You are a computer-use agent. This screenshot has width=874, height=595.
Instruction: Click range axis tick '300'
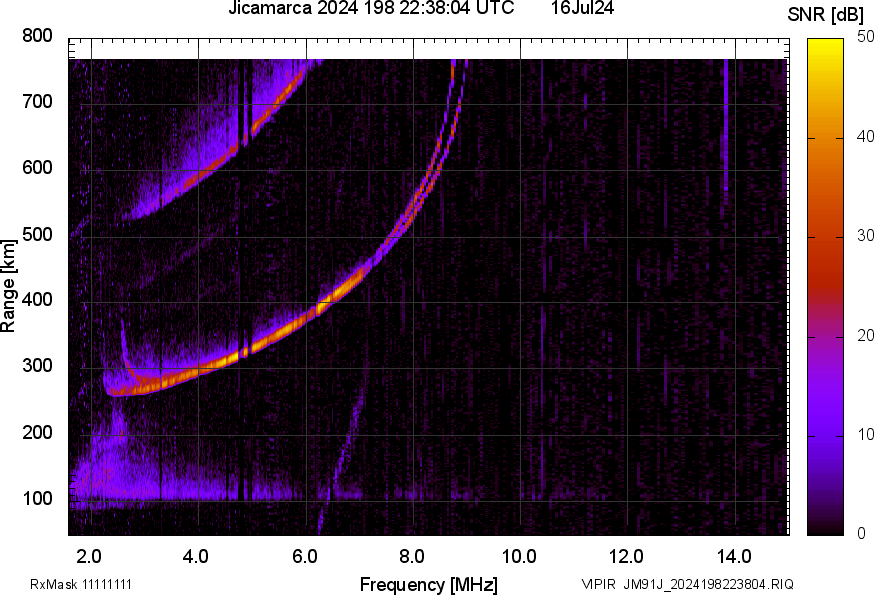pyautogui.click(x=37, y=366)
